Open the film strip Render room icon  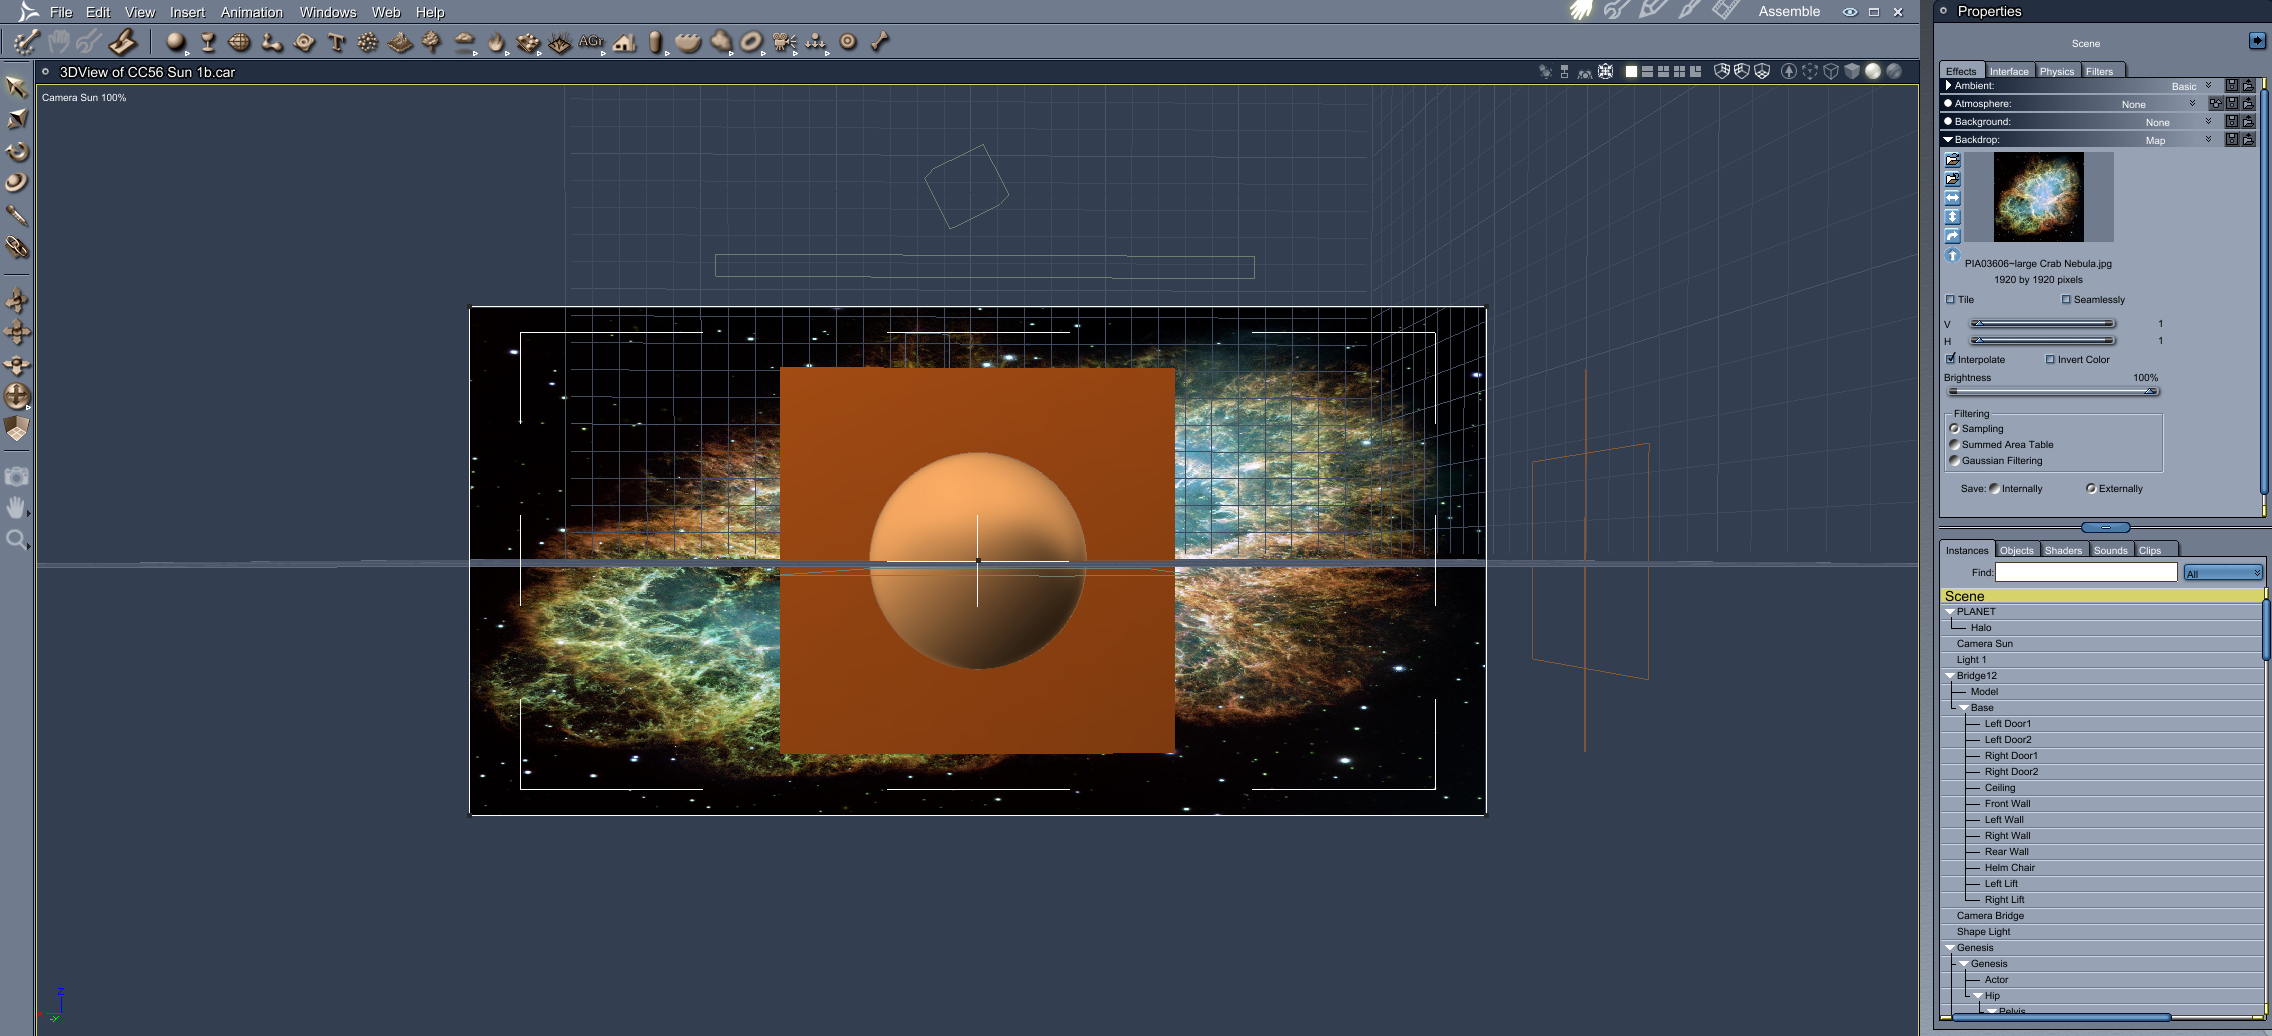1726,11
